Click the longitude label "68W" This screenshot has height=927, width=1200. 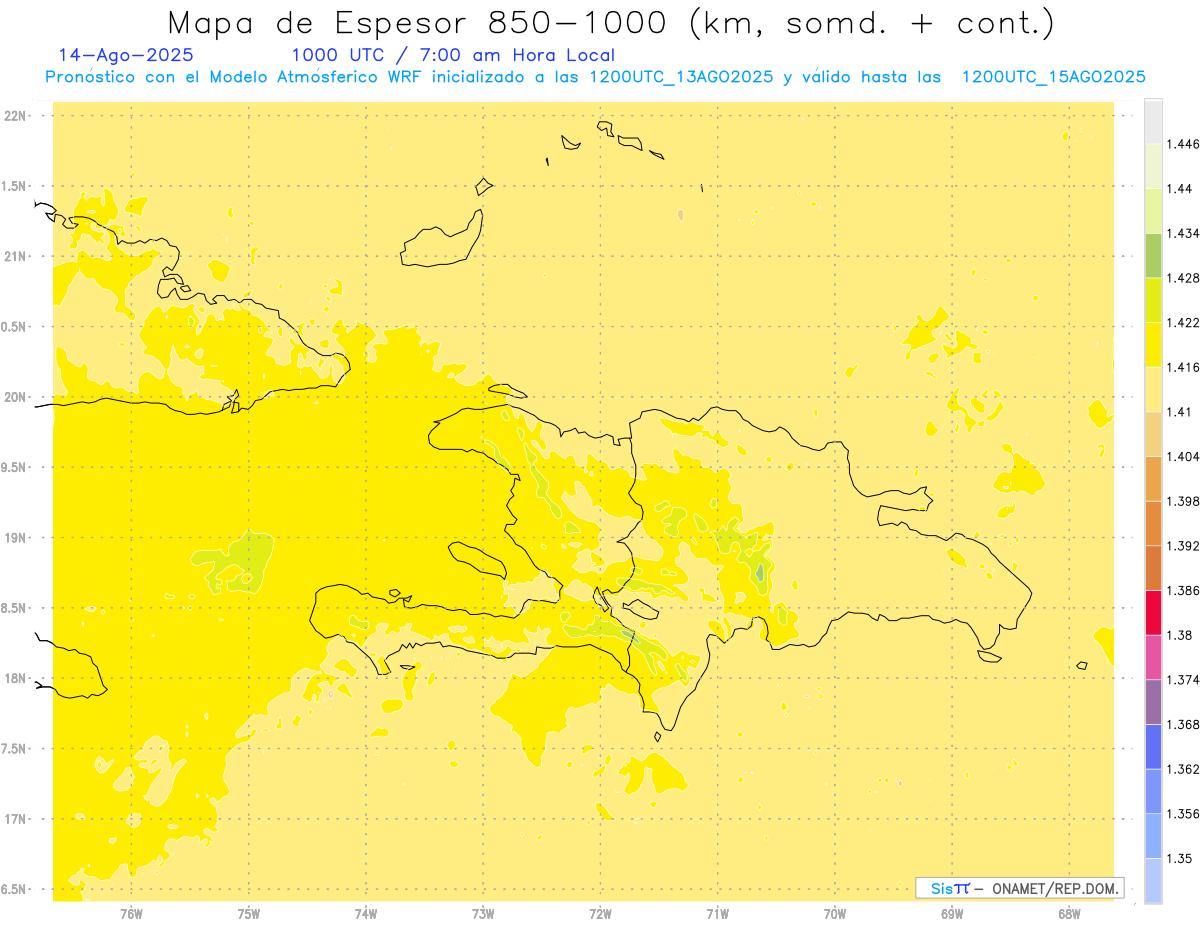(x=1069, y=914)
